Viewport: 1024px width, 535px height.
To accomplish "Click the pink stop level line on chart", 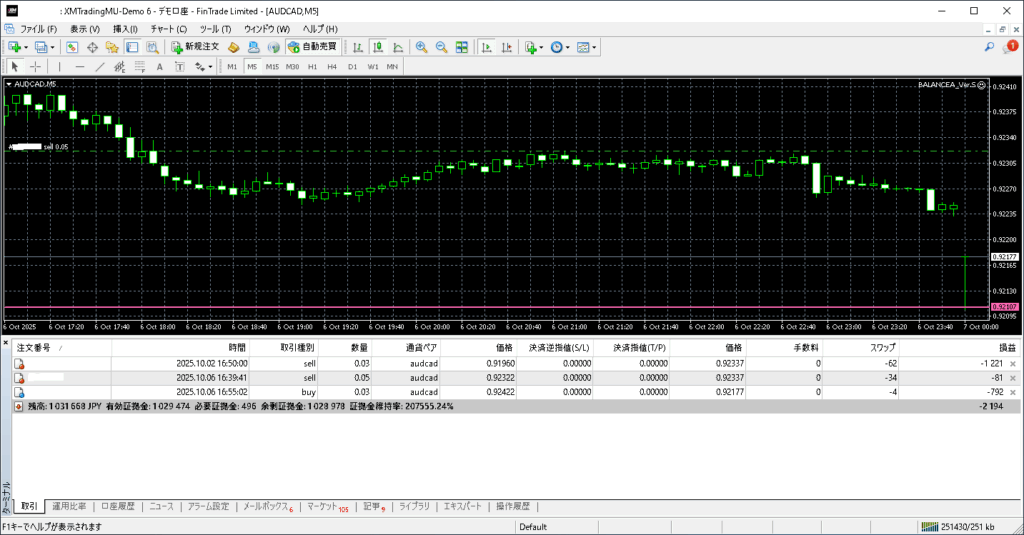I will [x=500, y=306].
